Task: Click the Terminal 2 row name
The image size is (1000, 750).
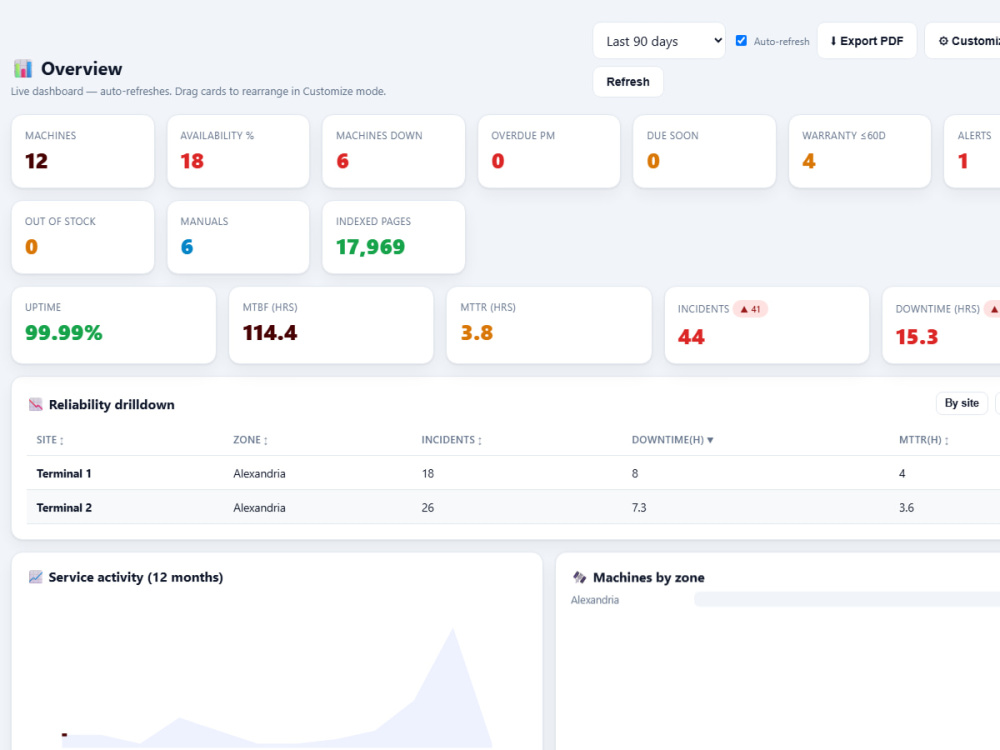Action: pos(64,508)
